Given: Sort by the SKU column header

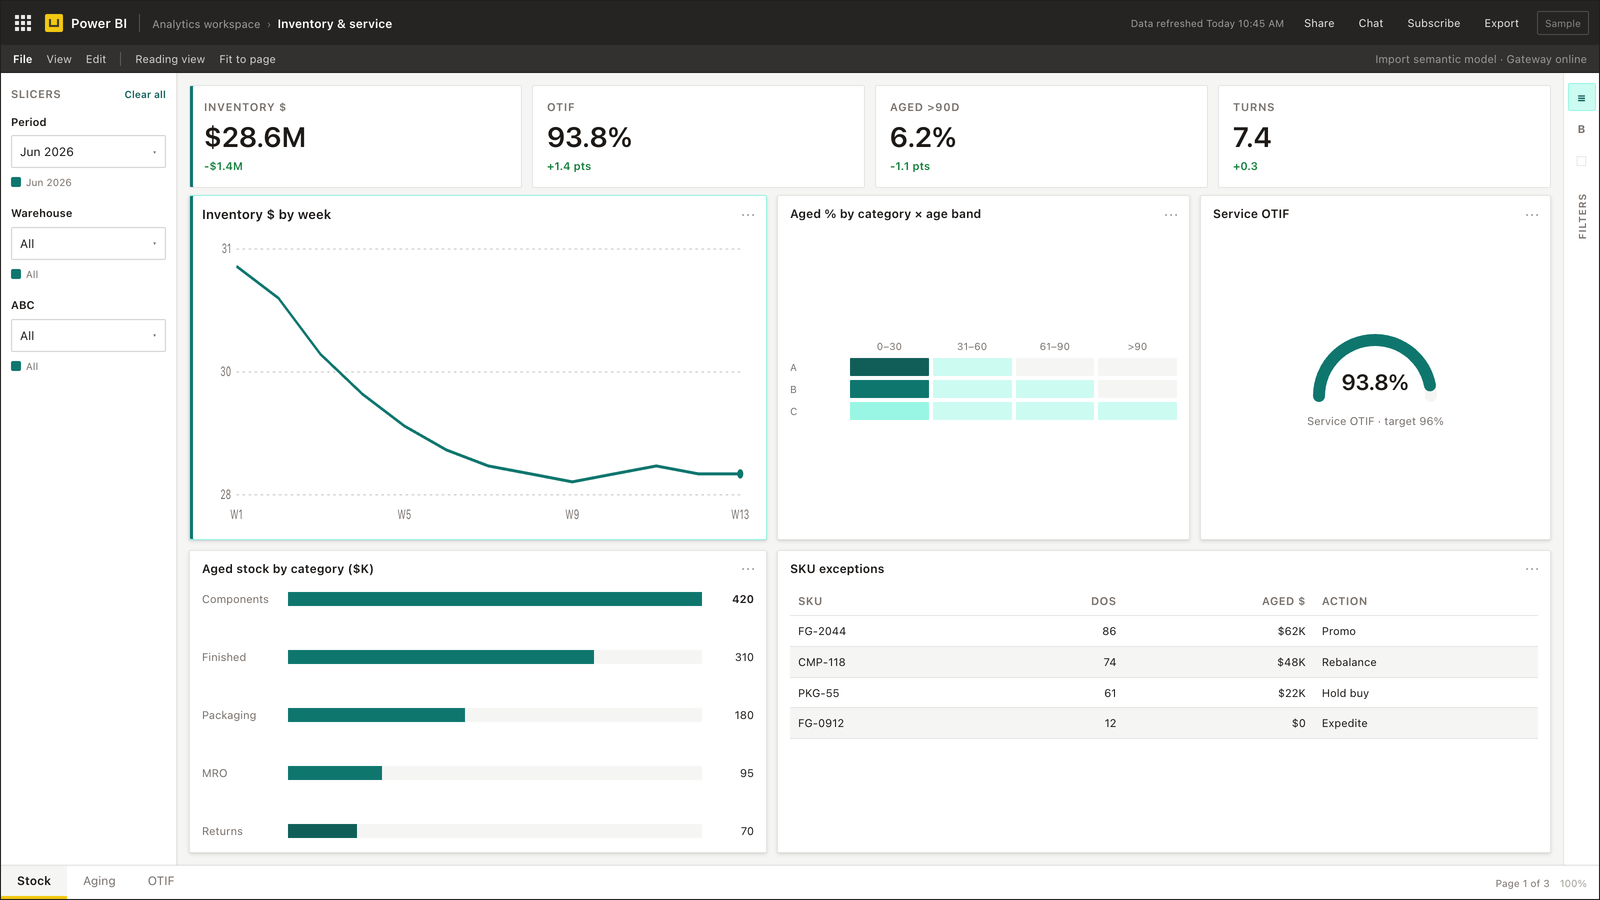Looking at the screenshot, I should 810,601.
